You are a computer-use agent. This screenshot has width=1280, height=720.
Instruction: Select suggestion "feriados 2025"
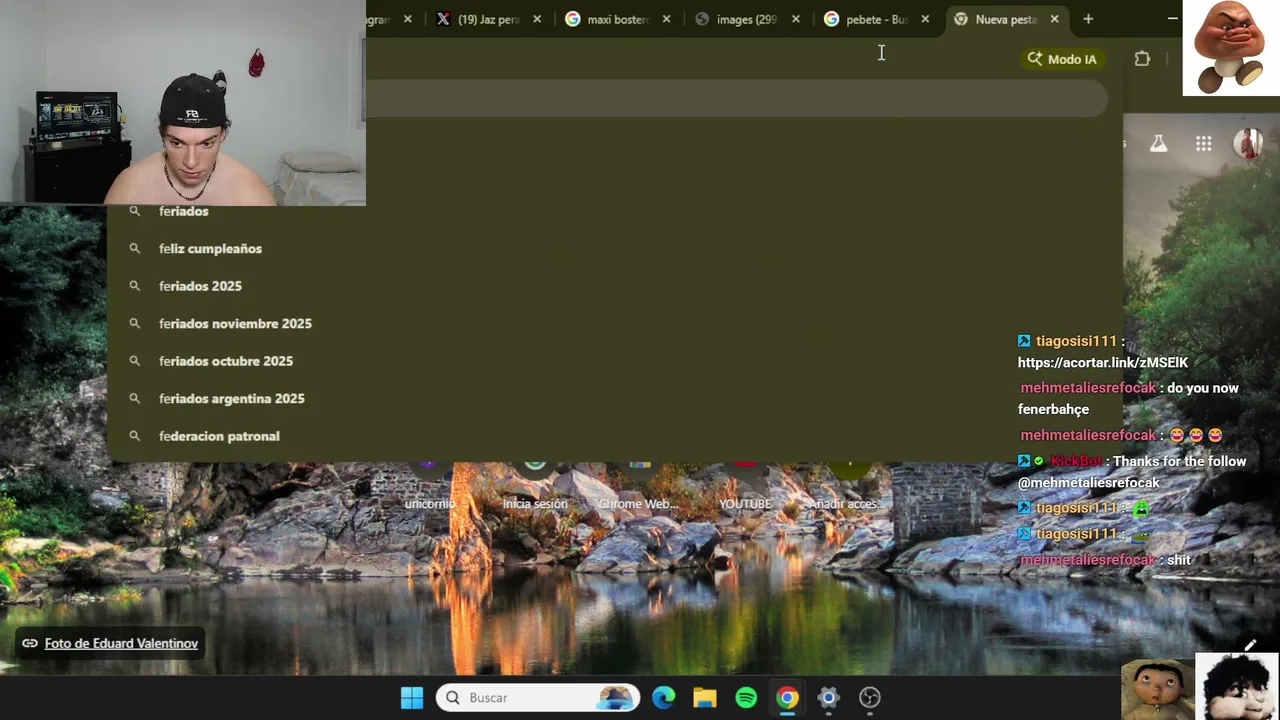click(614, 286)
